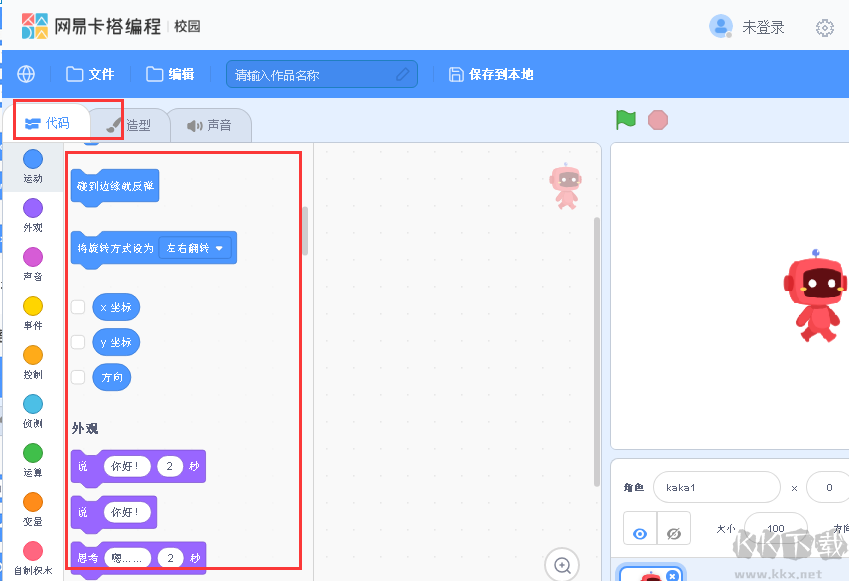Click the faded sprite watermark in workspace
The image size is (849, 581).
click(566, 185)
